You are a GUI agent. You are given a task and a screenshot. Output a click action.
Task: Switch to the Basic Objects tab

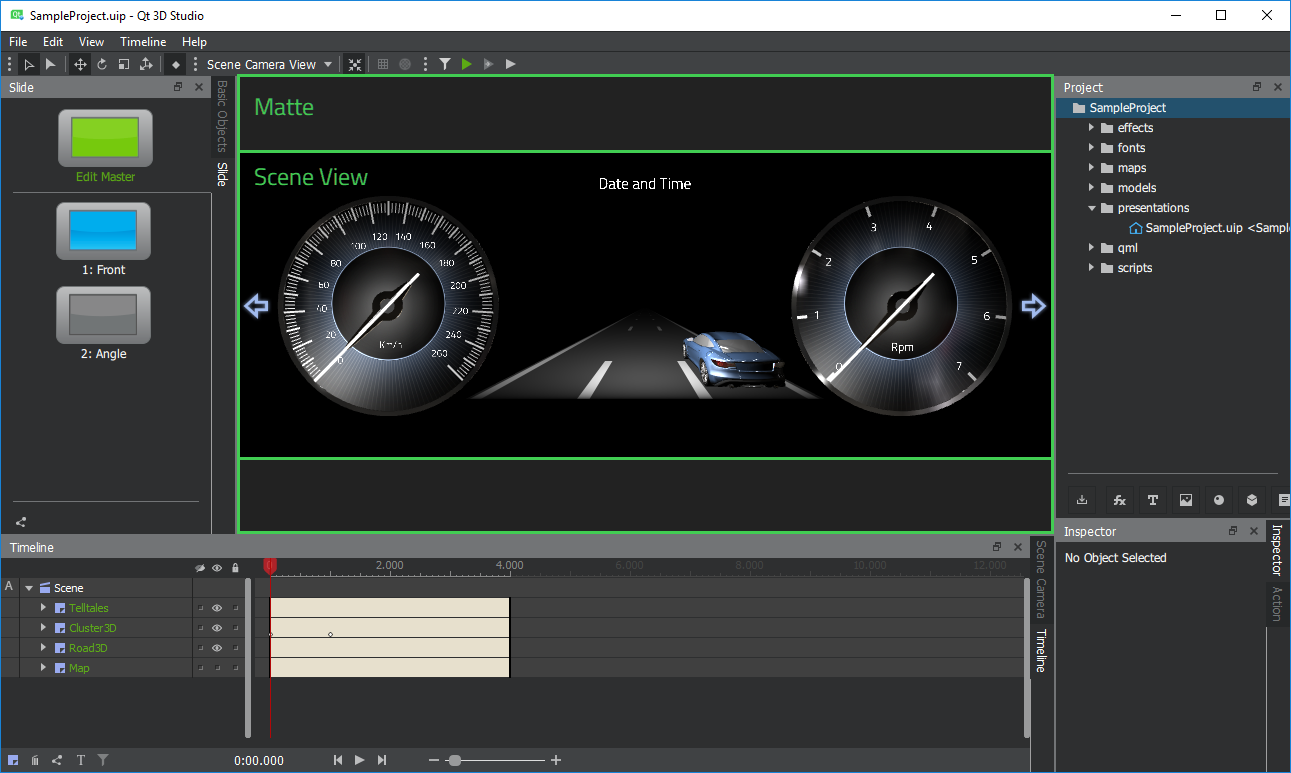[222, 116]
